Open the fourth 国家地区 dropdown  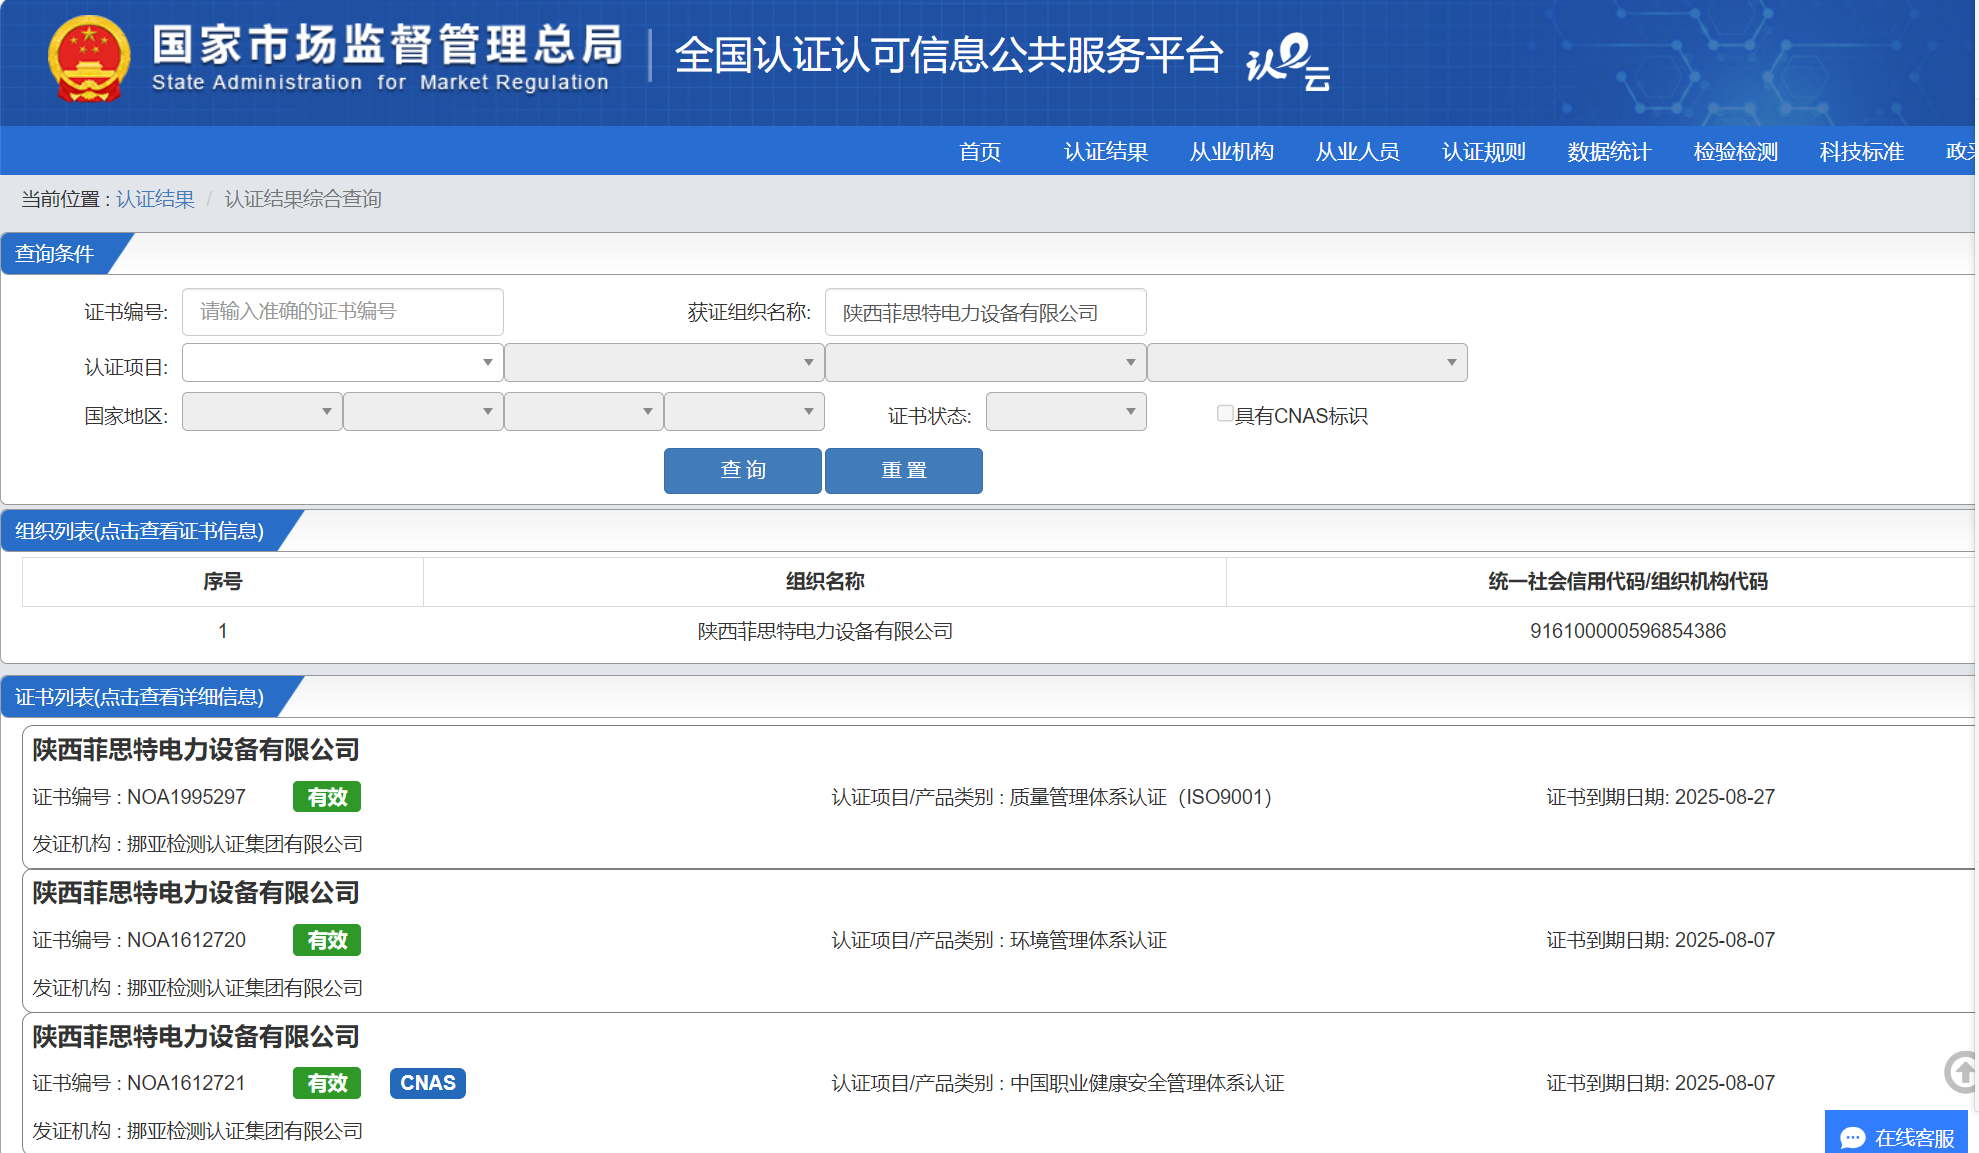(x=744, y=411)
